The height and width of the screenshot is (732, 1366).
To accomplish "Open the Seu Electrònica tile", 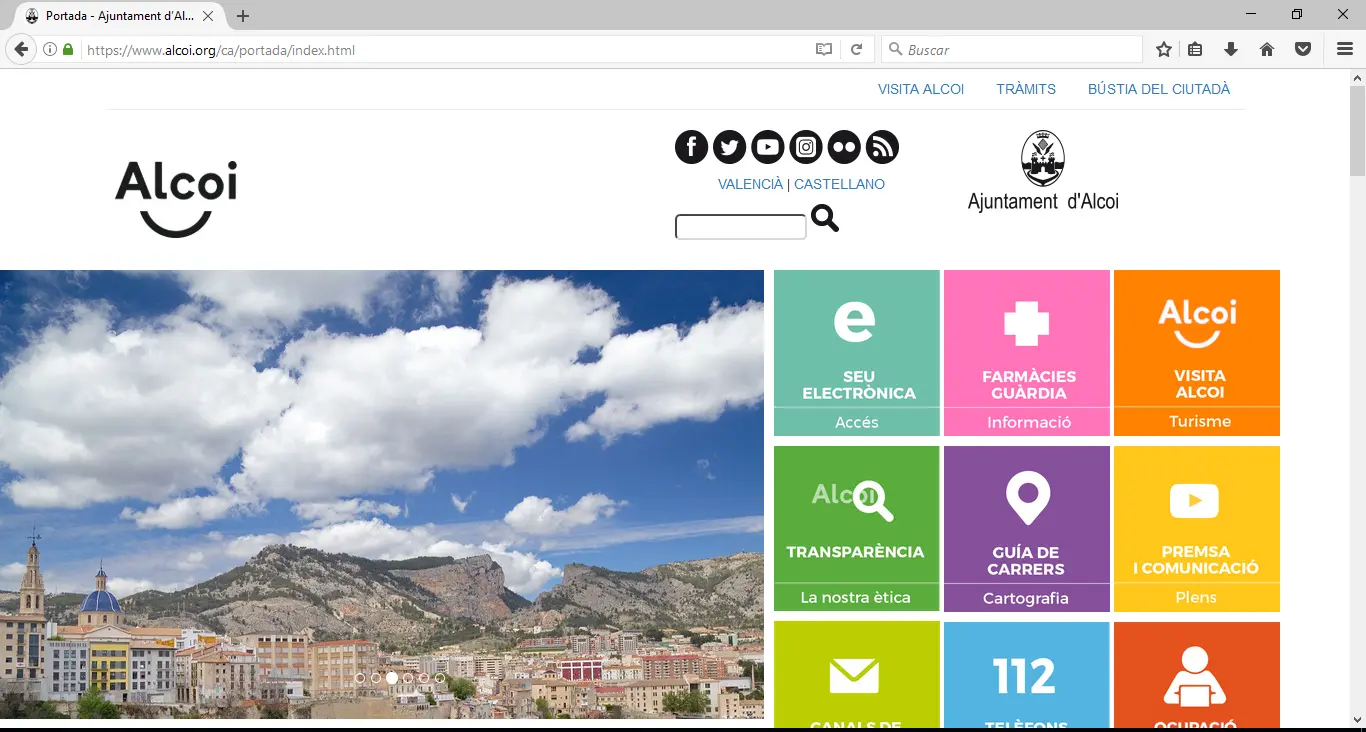I will point(857,352).
